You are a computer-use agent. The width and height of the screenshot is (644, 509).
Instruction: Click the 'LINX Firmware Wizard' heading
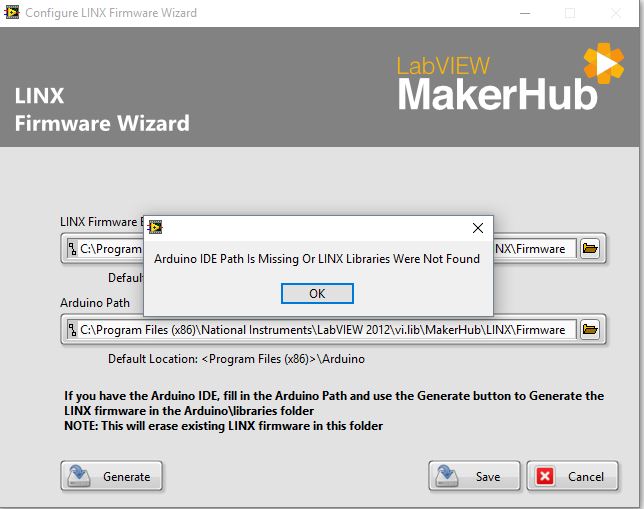click(102, 109)
